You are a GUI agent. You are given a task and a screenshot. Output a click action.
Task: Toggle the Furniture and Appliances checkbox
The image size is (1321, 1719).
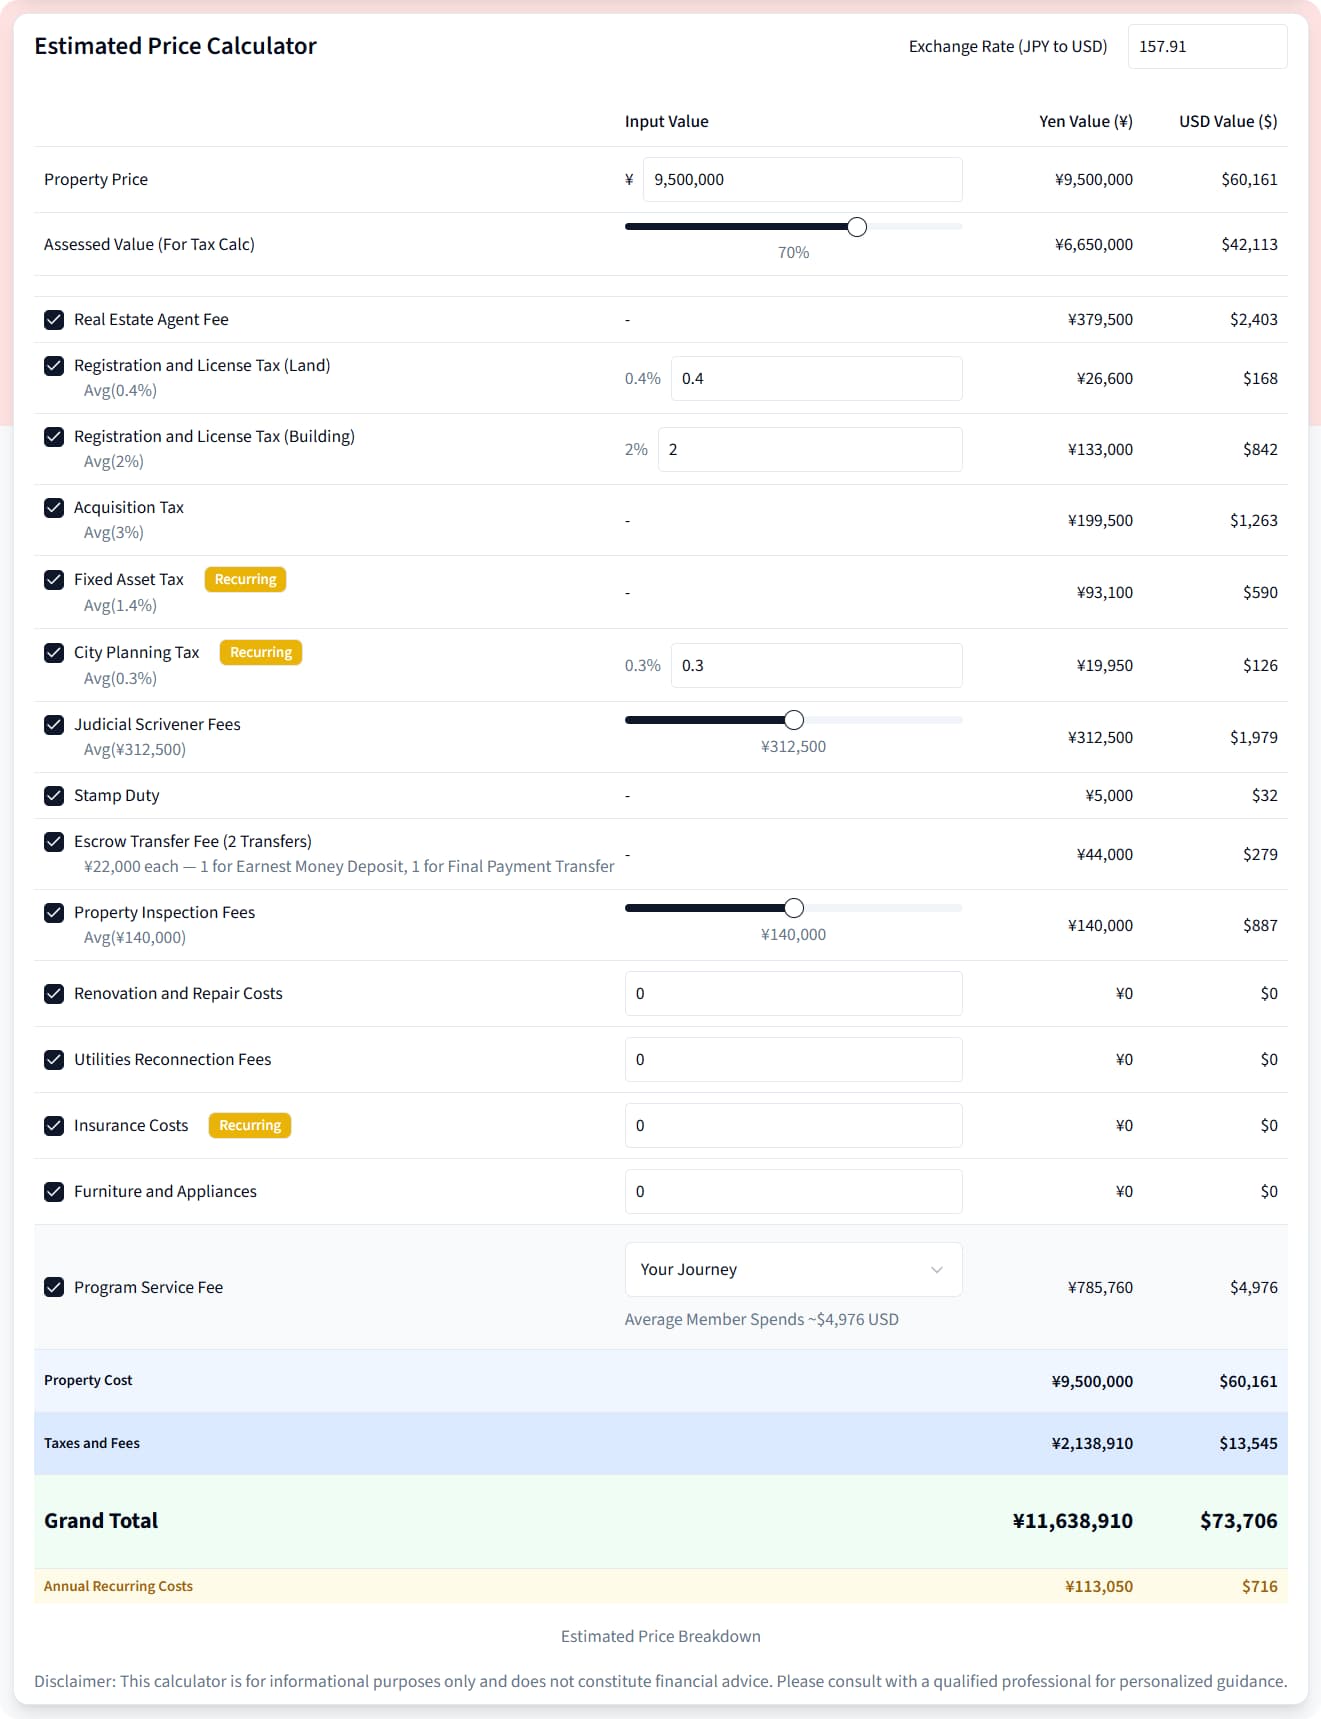[54, 1192]
